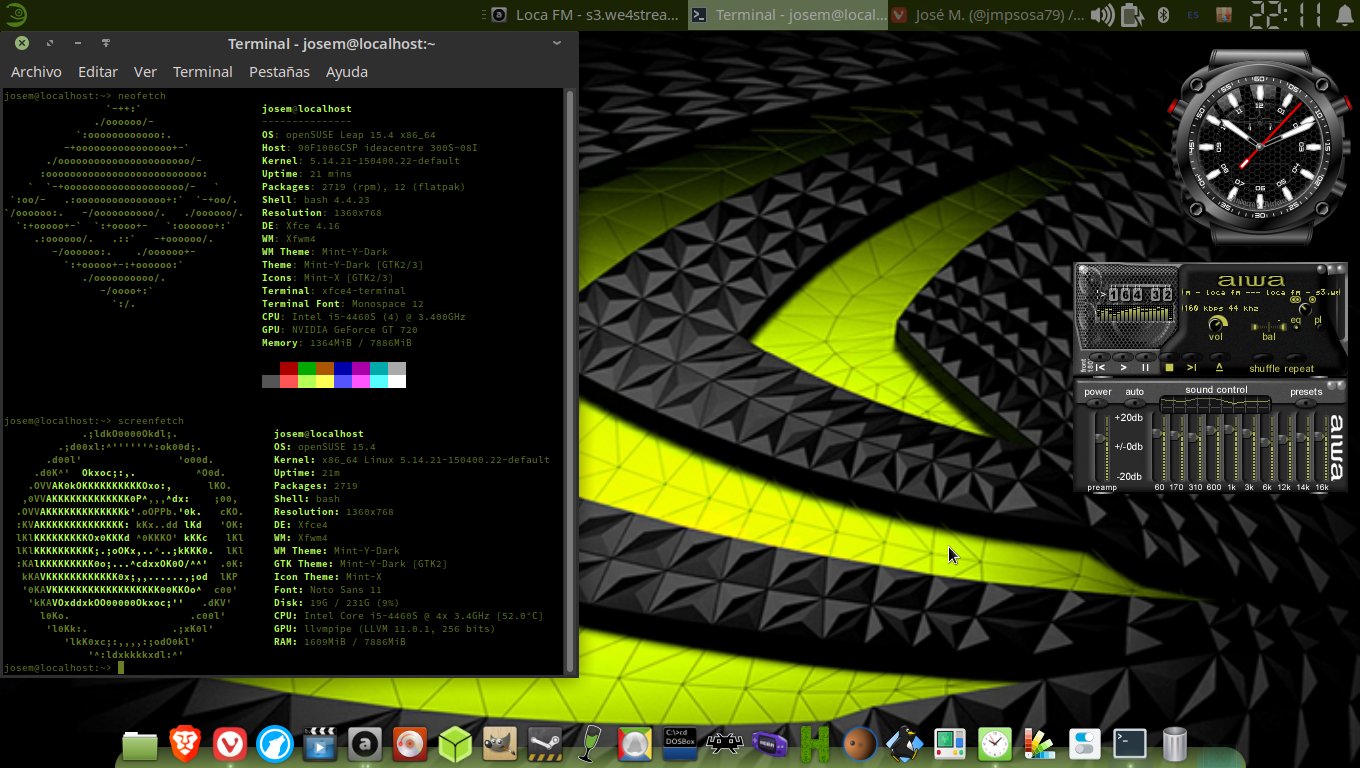Launch the terminal from the dock
1360x768 pixels.
(1130, 744)
